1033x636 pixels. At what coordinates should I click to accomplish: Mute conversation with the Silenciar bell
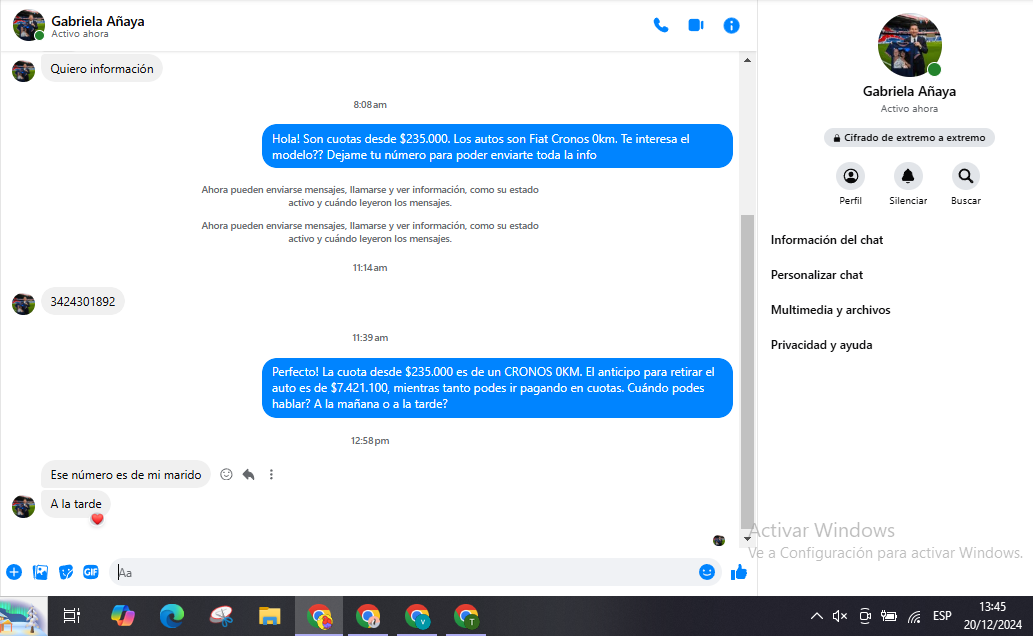pyautogui.click(x=908, y=177)
